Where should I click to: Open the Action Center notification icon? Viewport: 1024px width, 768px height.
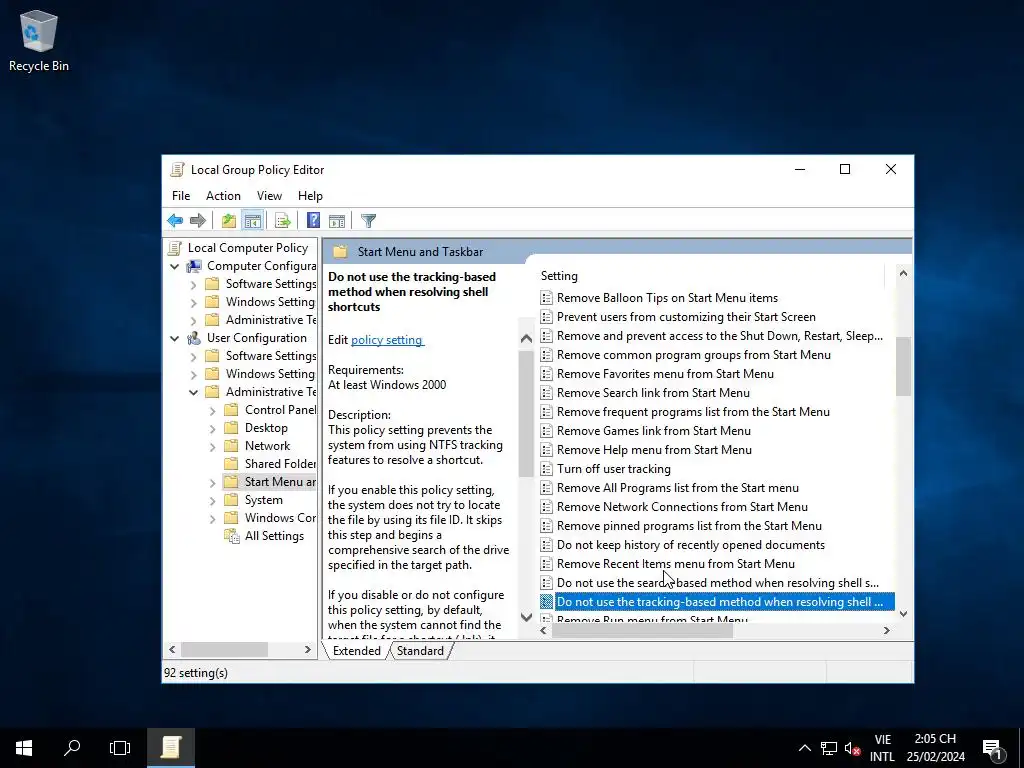pos(992,748)
